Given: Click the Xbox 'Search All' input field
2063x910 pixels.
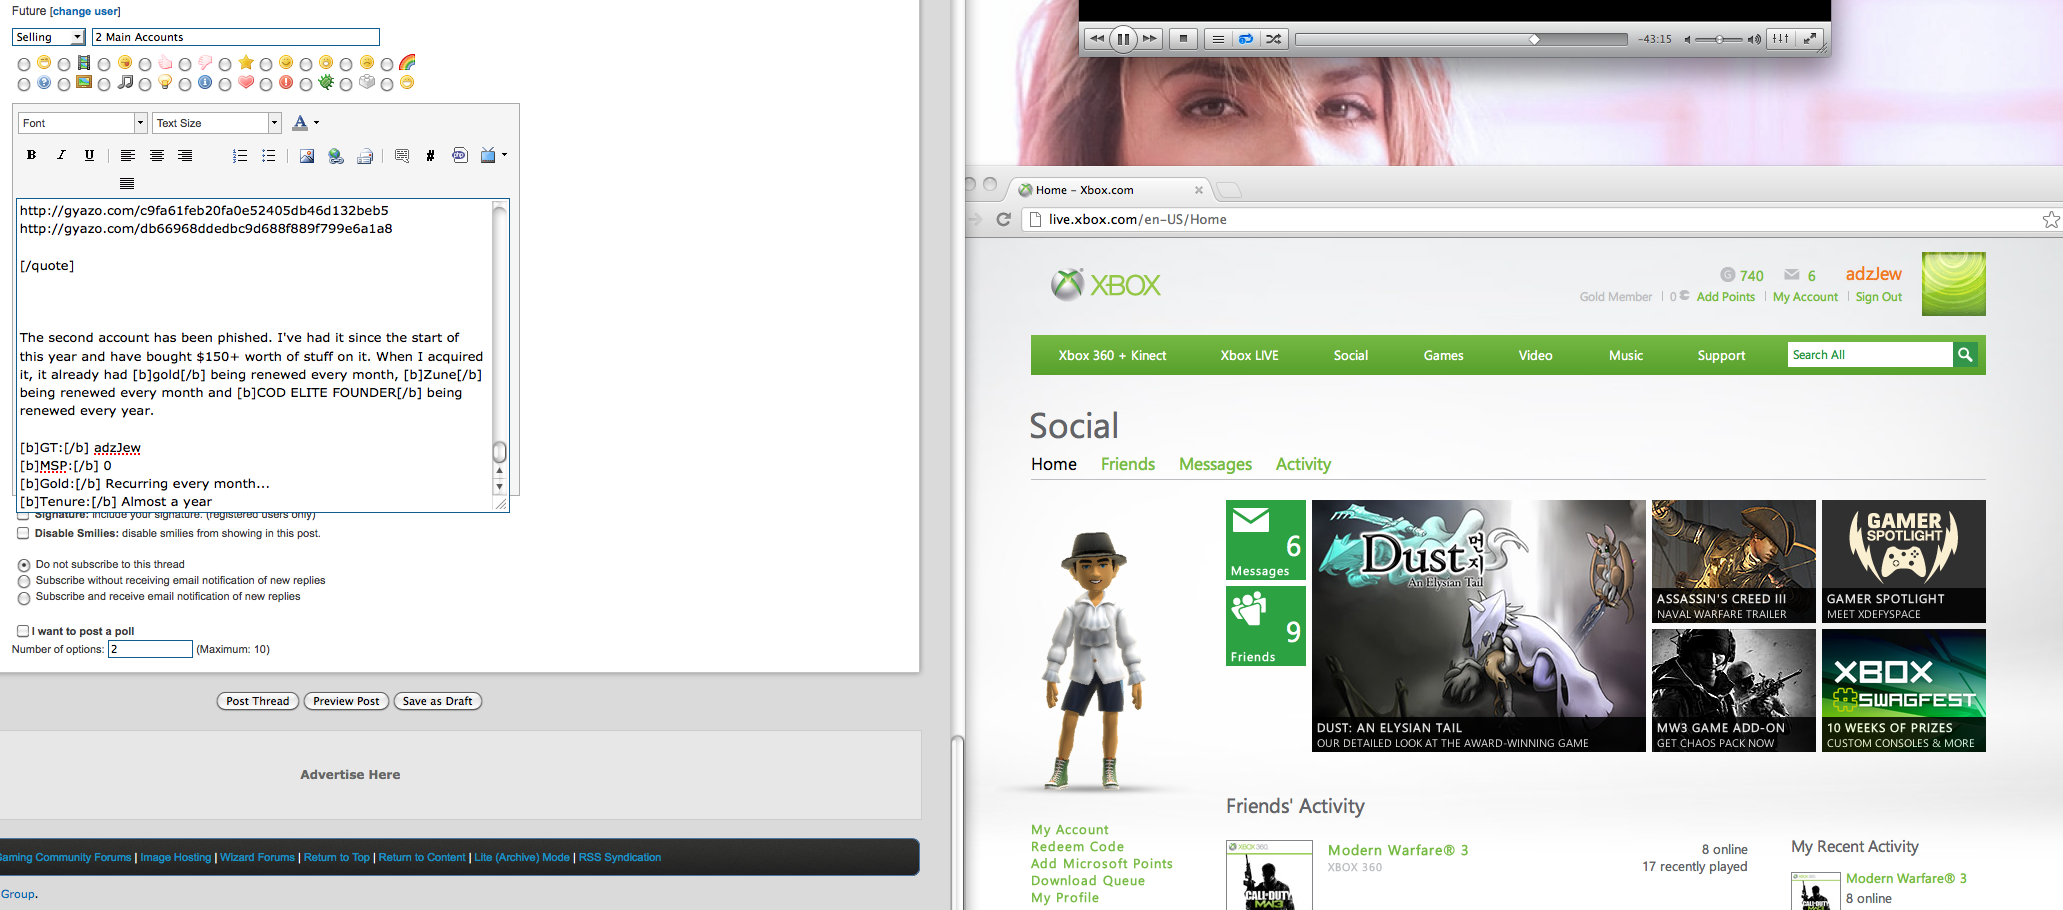Looking at the screenshot, I should click(1870, 355).
